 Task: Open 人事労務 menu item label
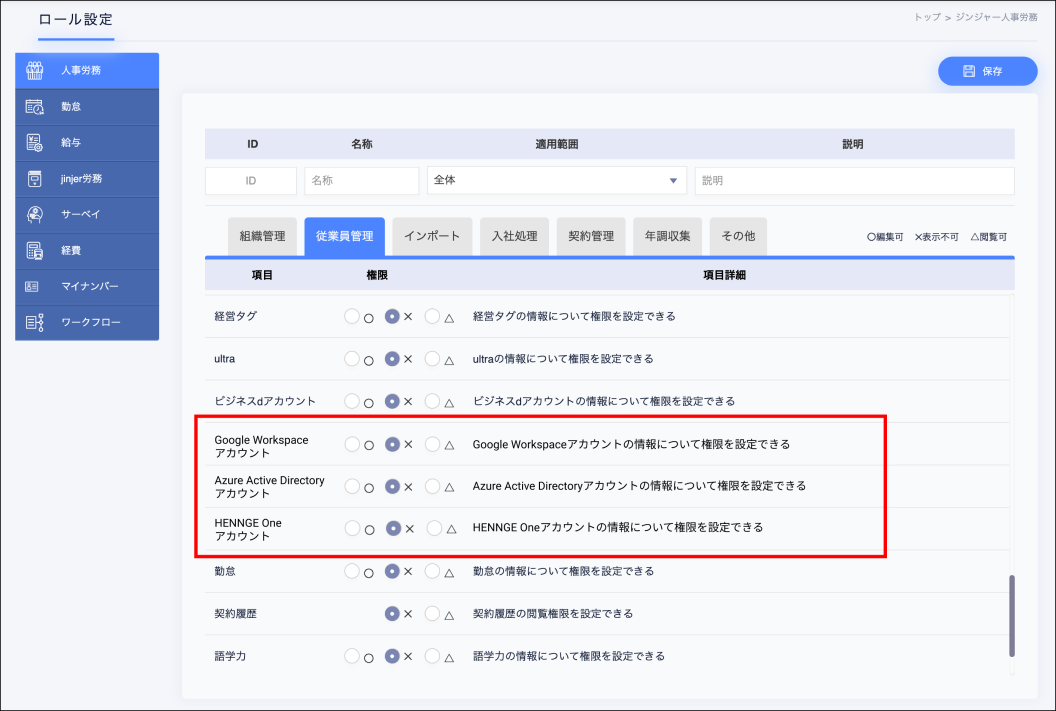(81, 70)
